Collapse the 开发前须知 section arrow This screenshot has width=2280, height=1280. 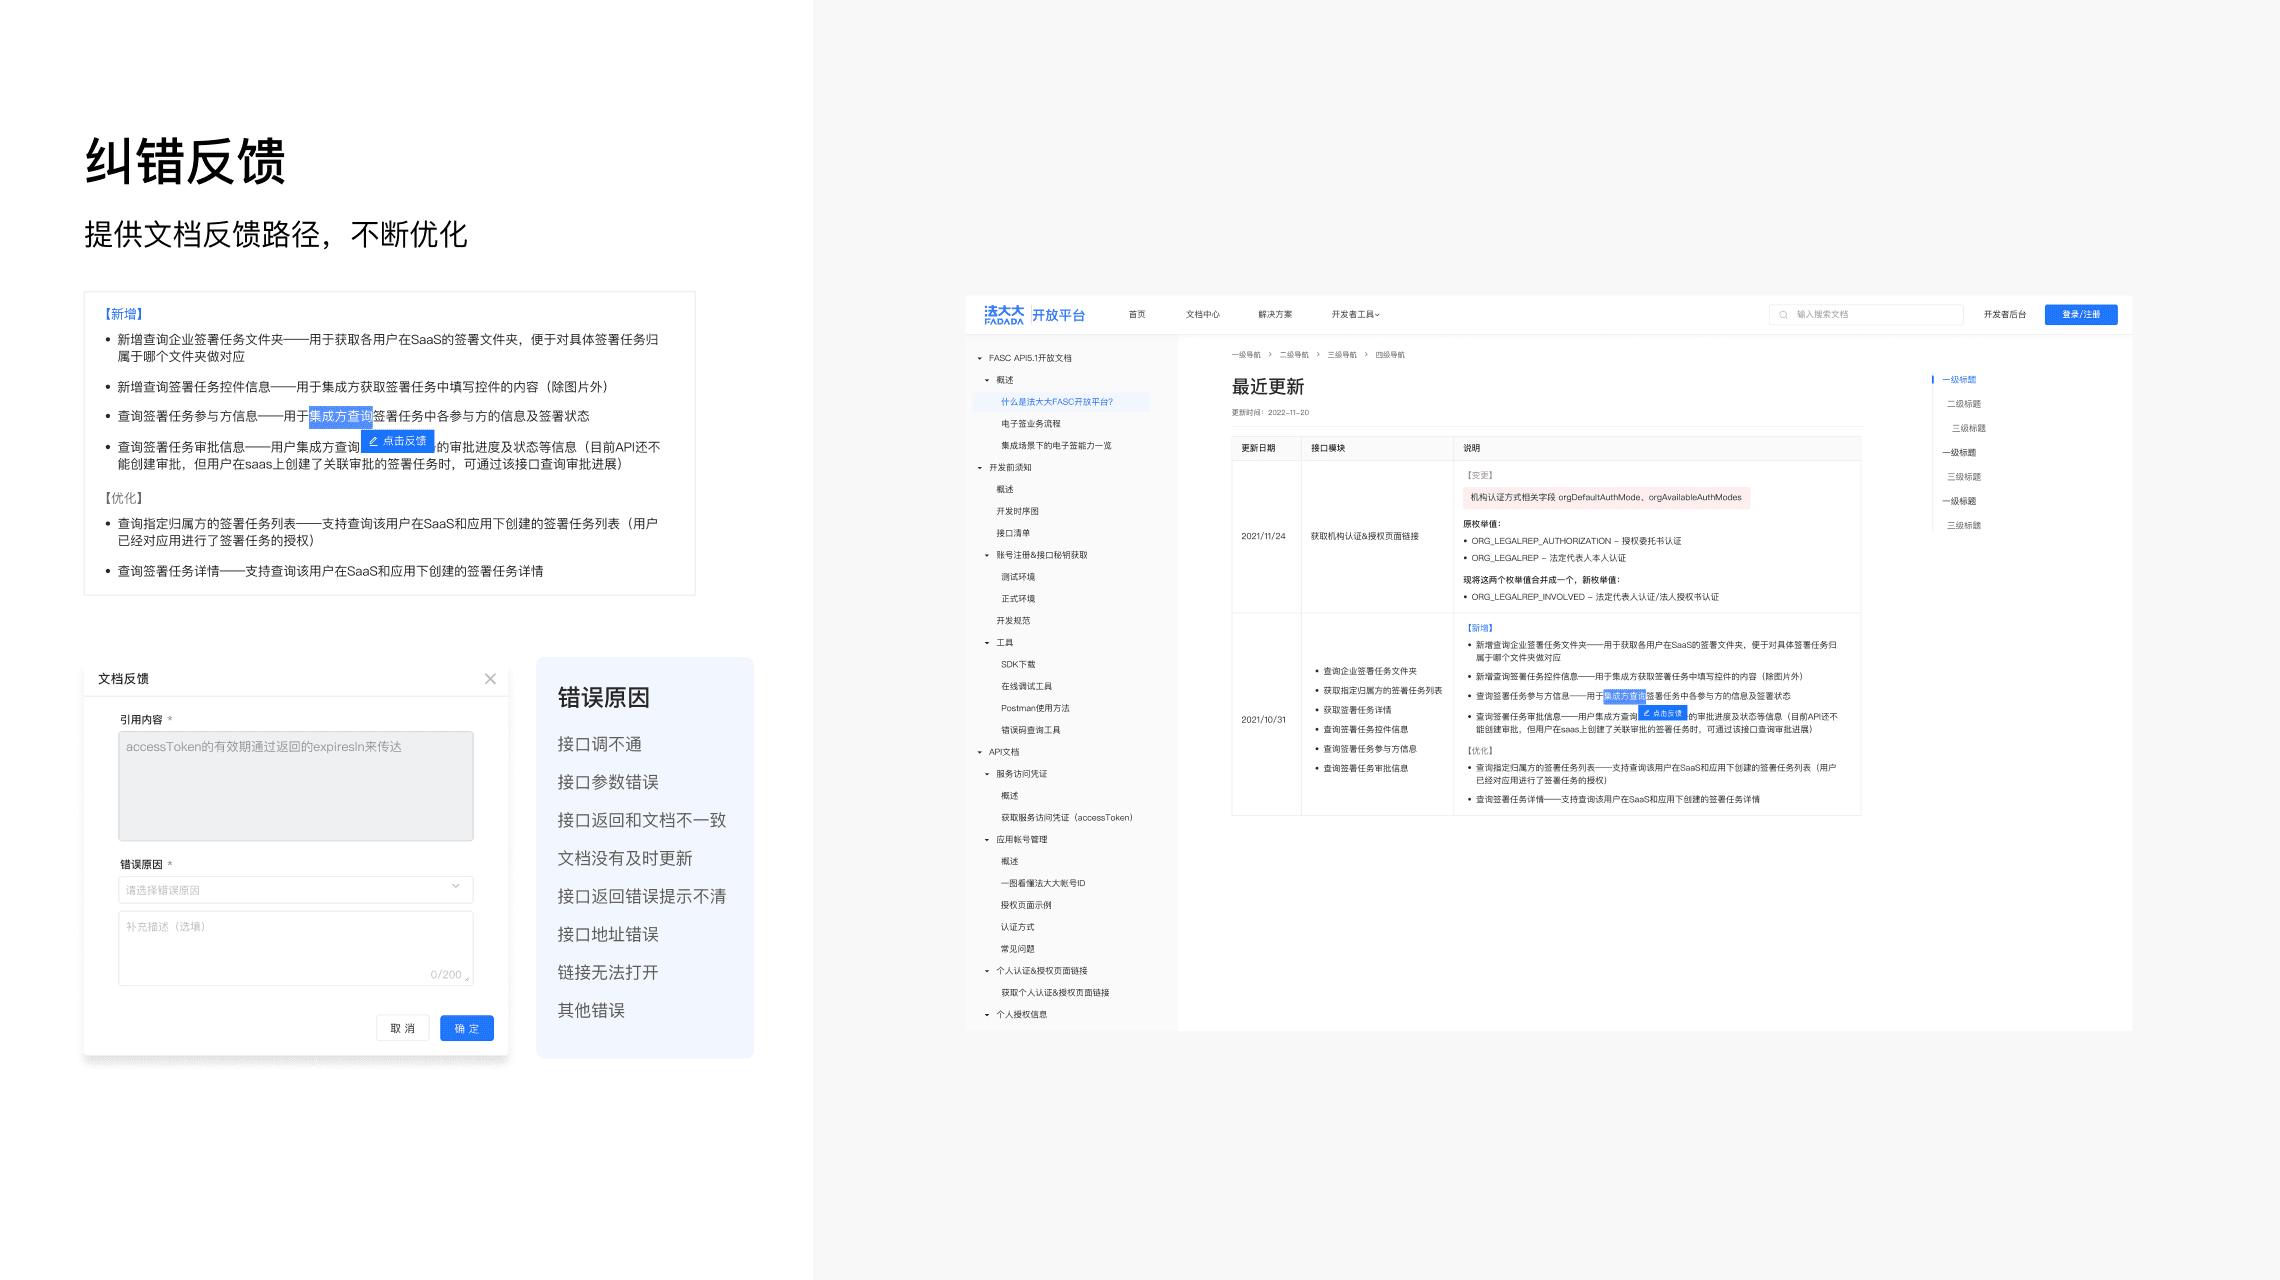[980, 468]
